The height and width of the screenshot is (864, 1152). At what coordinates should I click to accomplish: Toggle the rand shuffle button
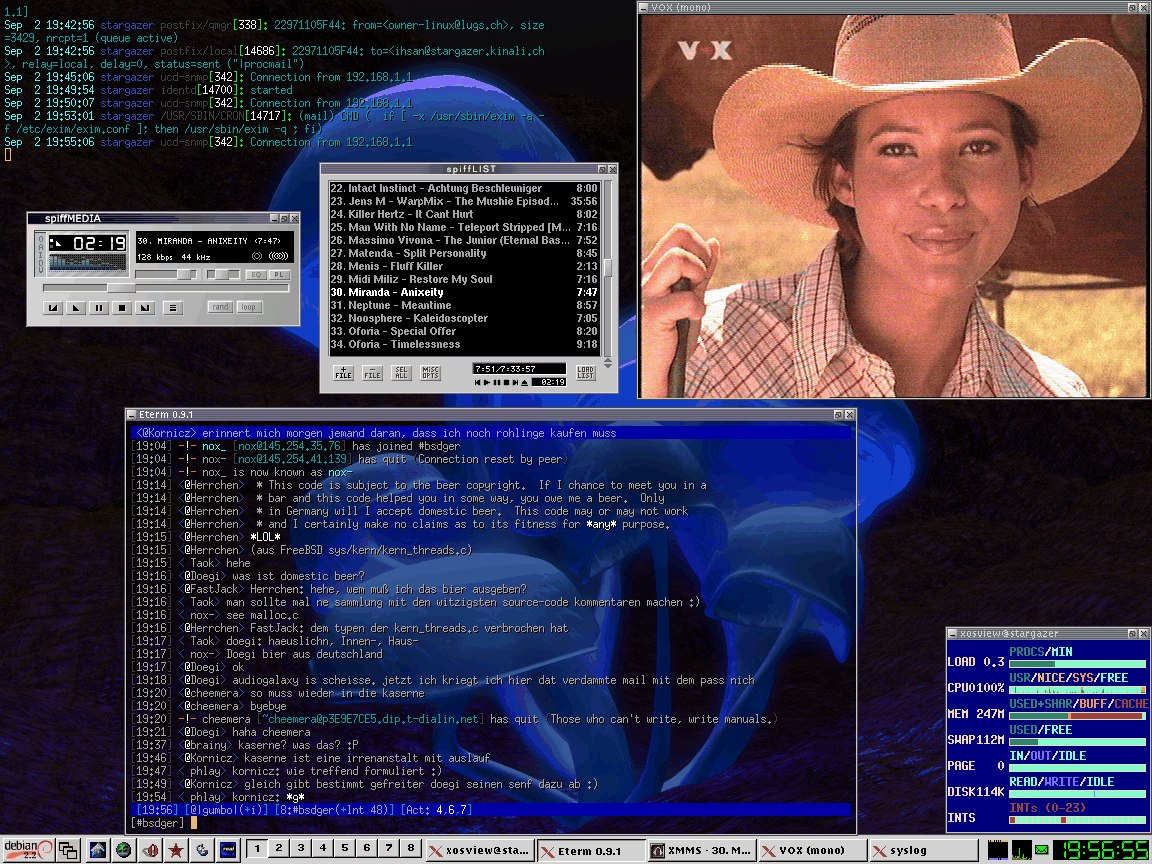220,307
